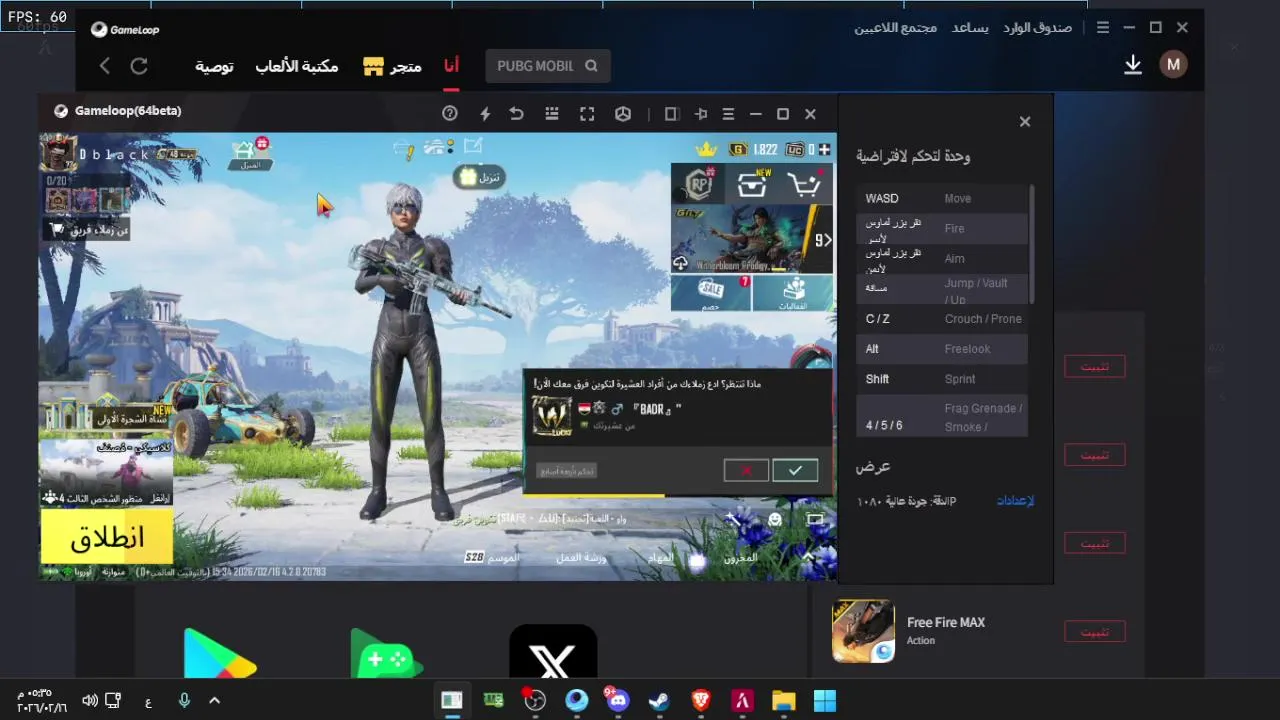Open مجتمع اللاعبين link
This screenshot has height=720, width=1280.
pos(895,27)
